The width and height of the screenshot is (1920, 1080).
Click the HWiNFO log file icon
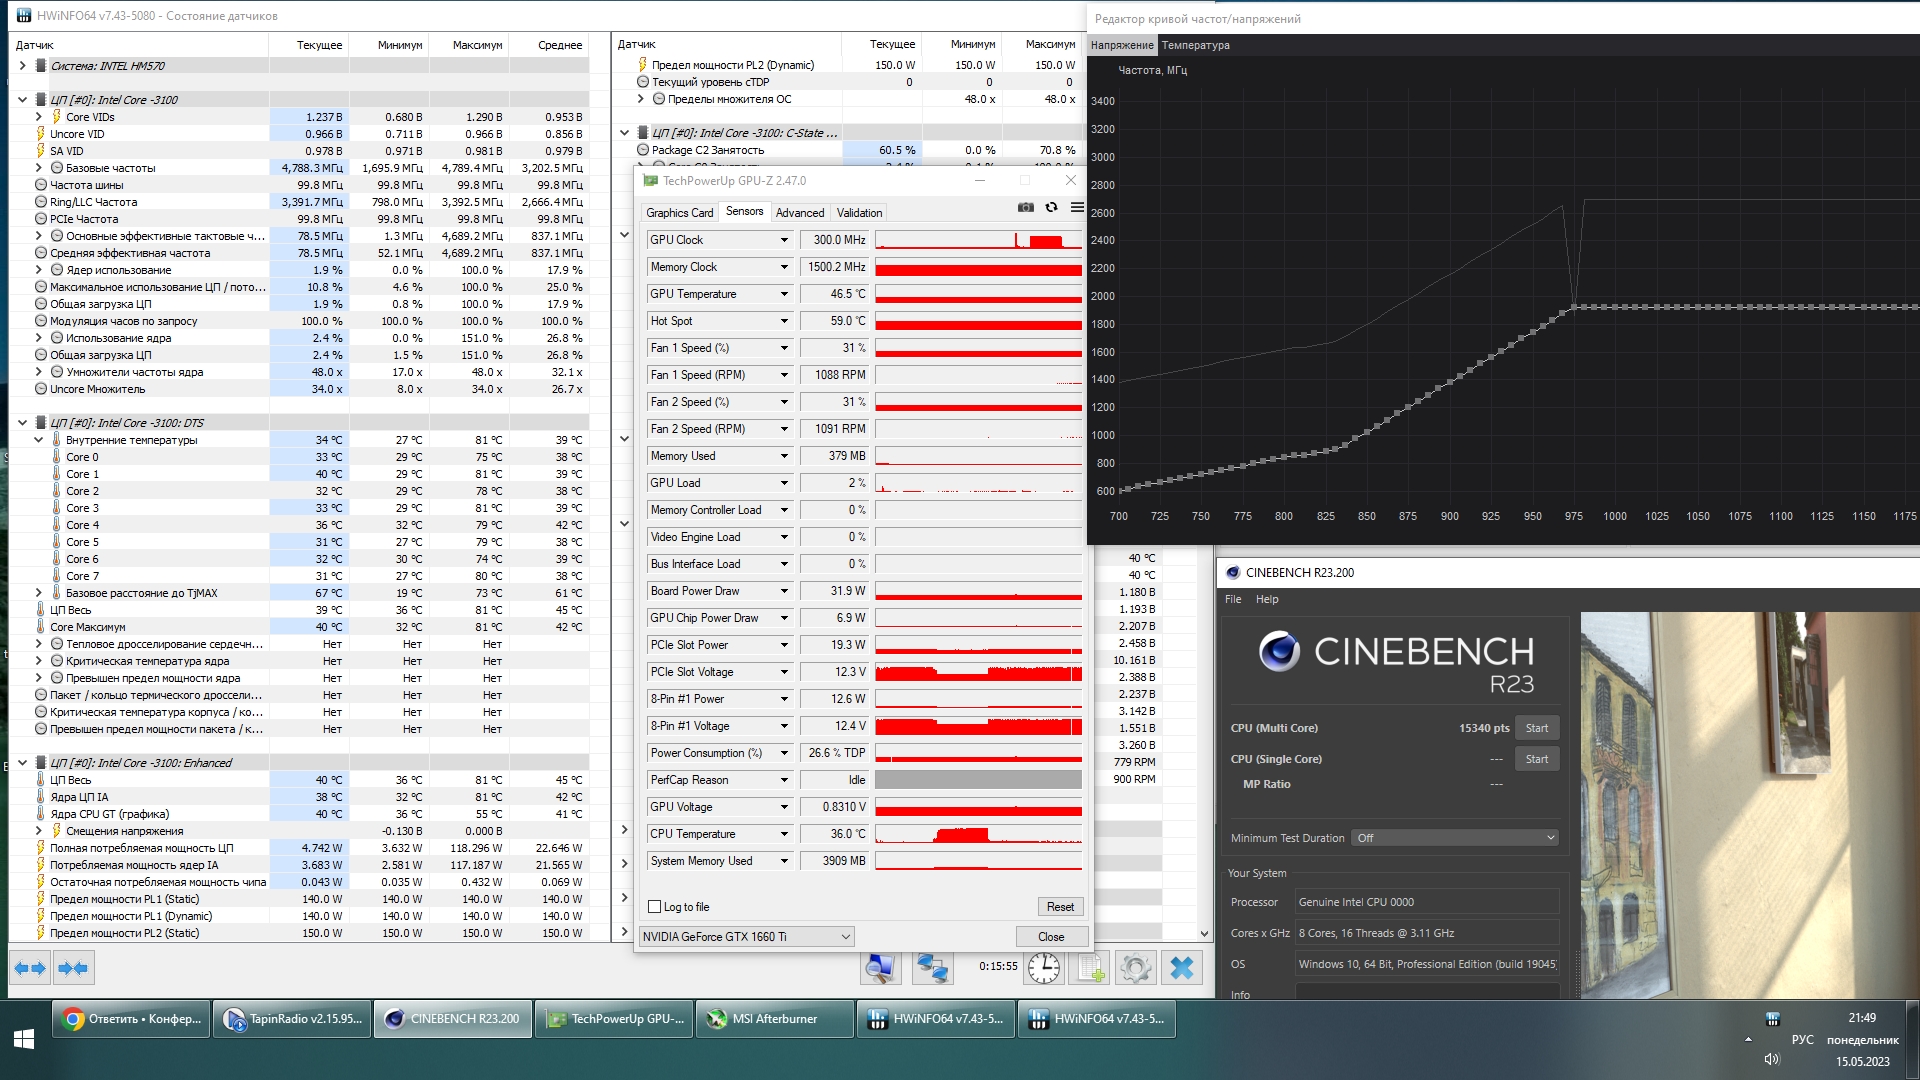[1089, 968]
